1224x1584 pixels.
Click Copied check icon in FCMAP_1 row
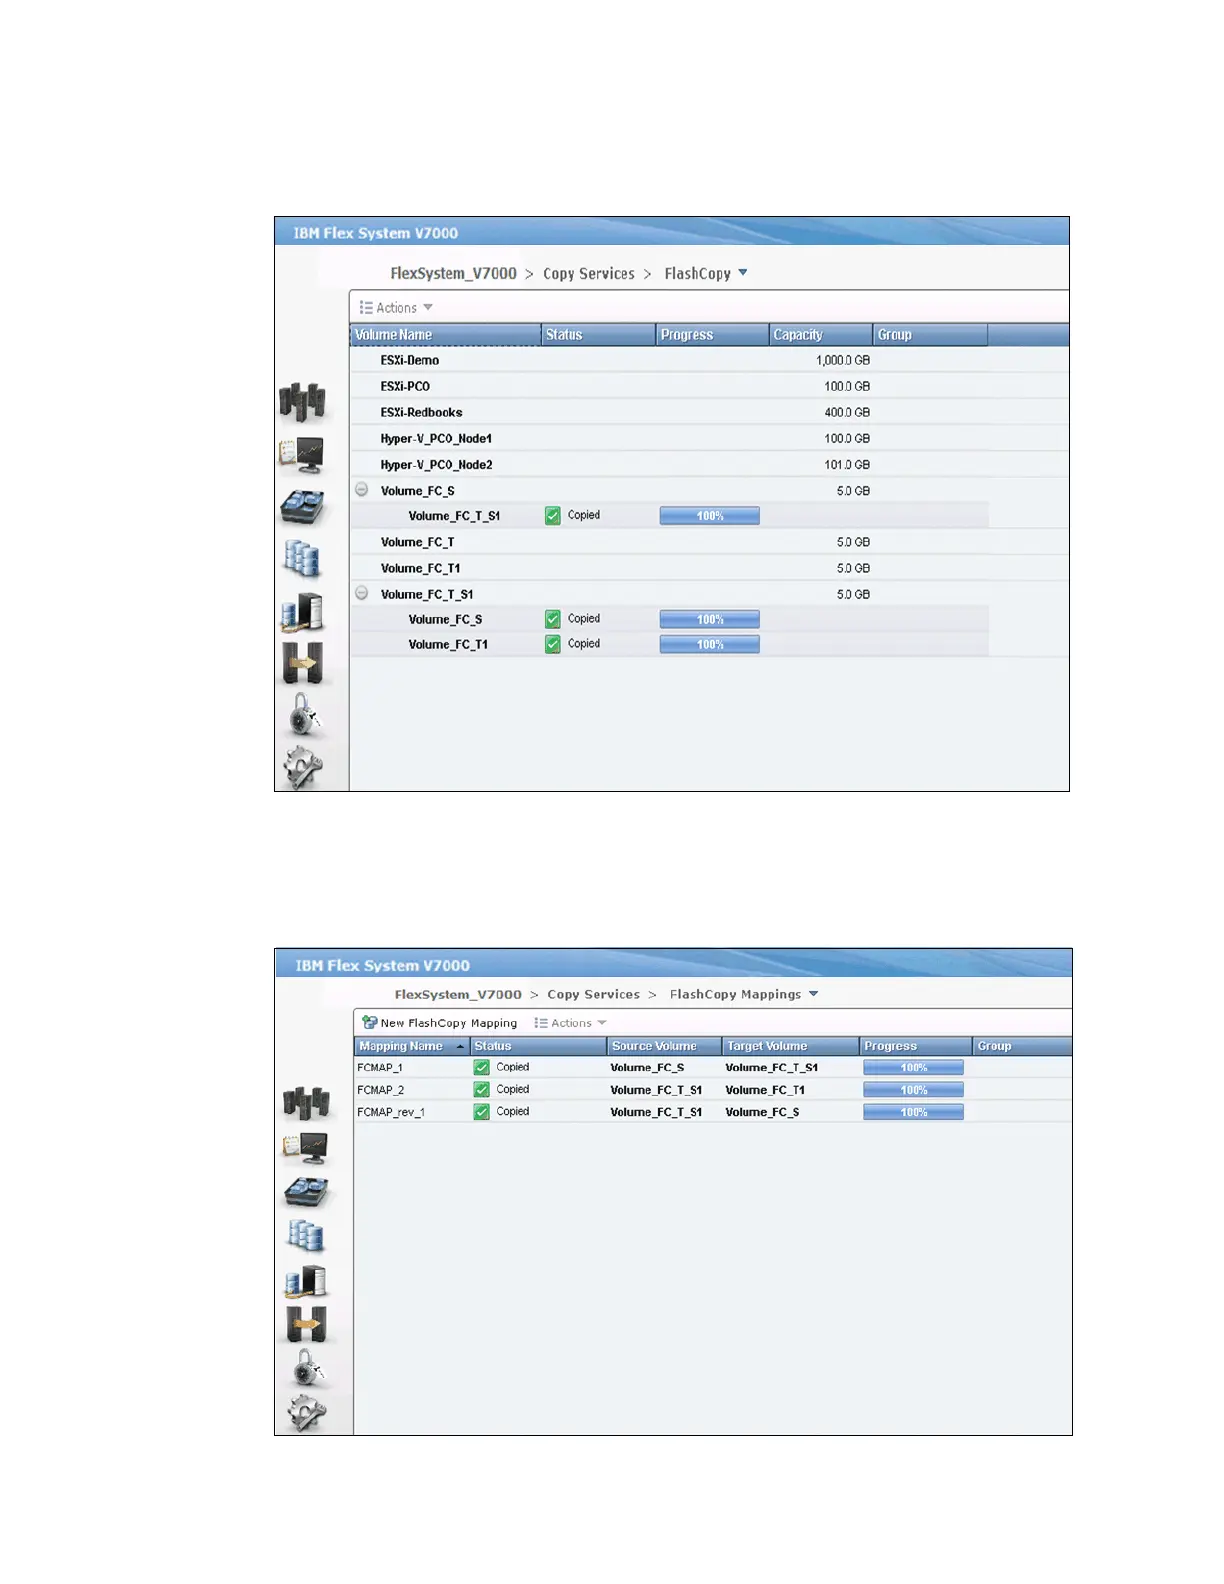[x=482, y=1068]
